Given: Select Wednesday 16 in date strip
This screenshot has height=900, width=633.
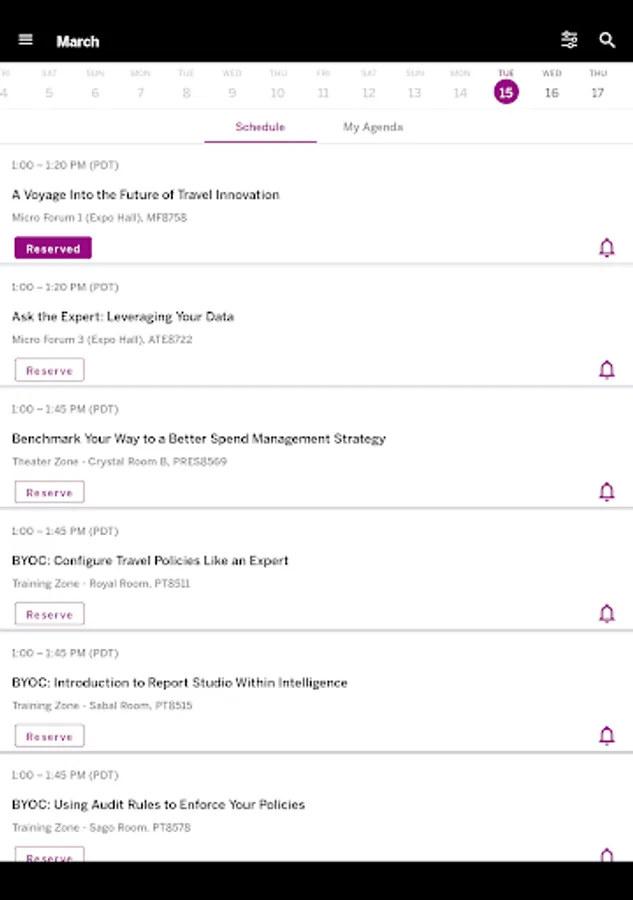Looking at the screenshot, I should coord(551,86).
